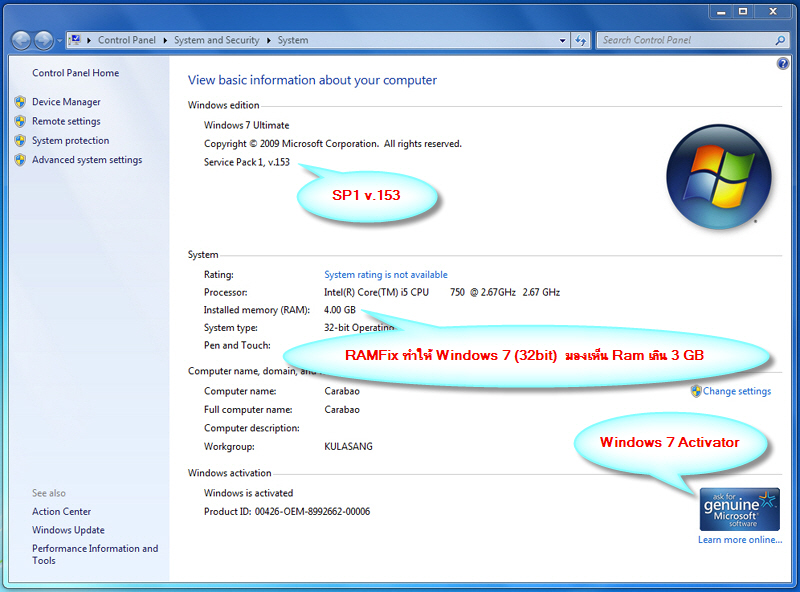Click the shield icon beside Device Manager
This screenshot has width=800, height=592.
pyautogui.click(x=20, y=102)
